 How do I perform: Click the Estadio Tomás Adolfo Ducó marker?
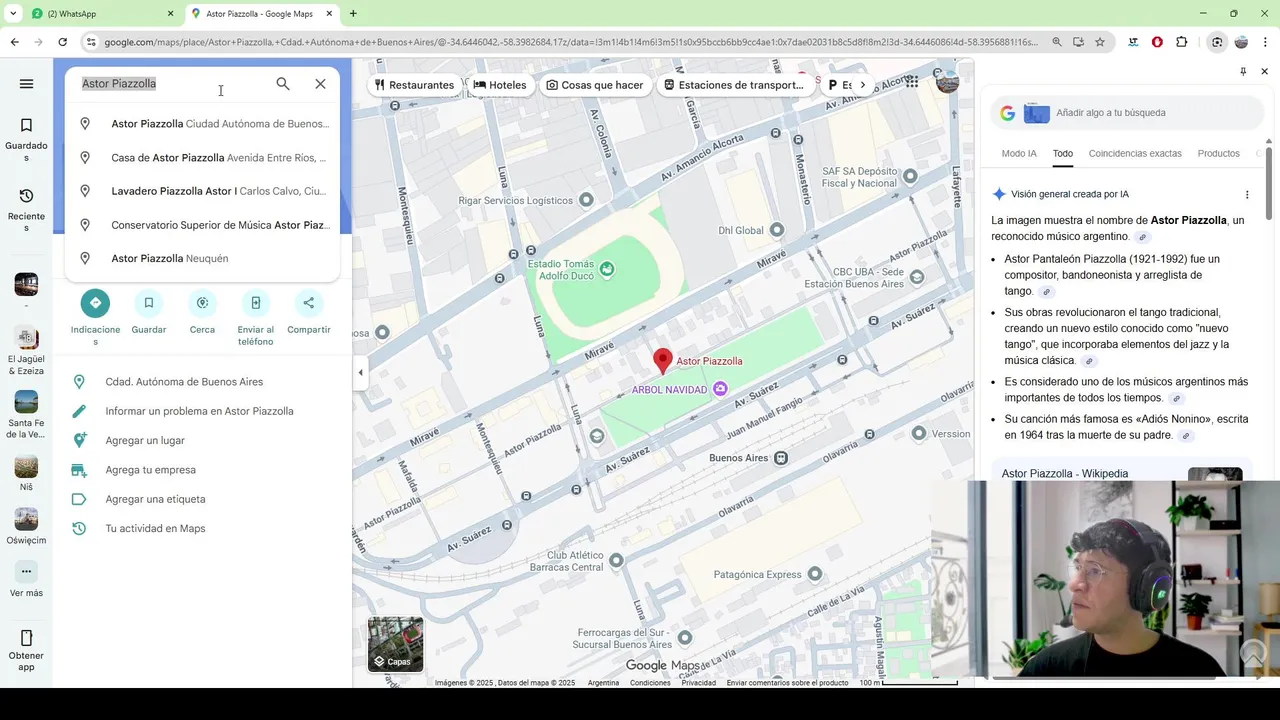(x=606, y=269)
